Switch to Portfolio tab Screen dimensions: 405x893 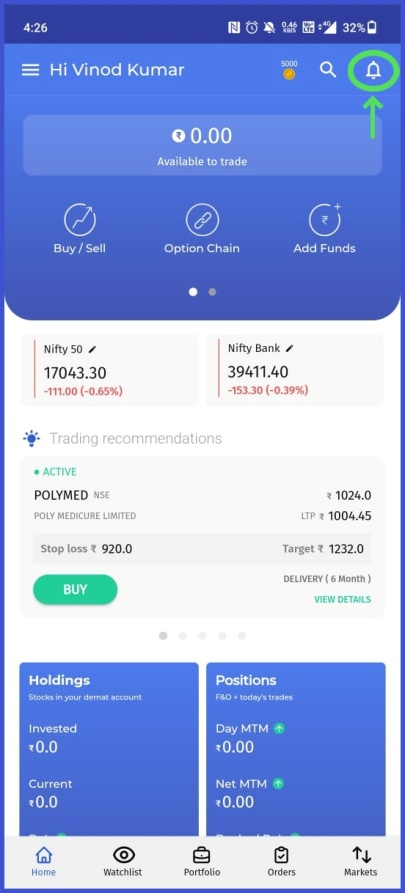[202, 861]
